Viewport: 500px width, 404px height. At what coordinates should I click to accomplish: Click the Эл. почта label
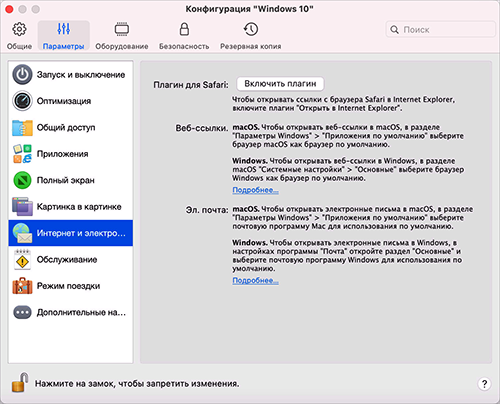(x=207, y=210)
